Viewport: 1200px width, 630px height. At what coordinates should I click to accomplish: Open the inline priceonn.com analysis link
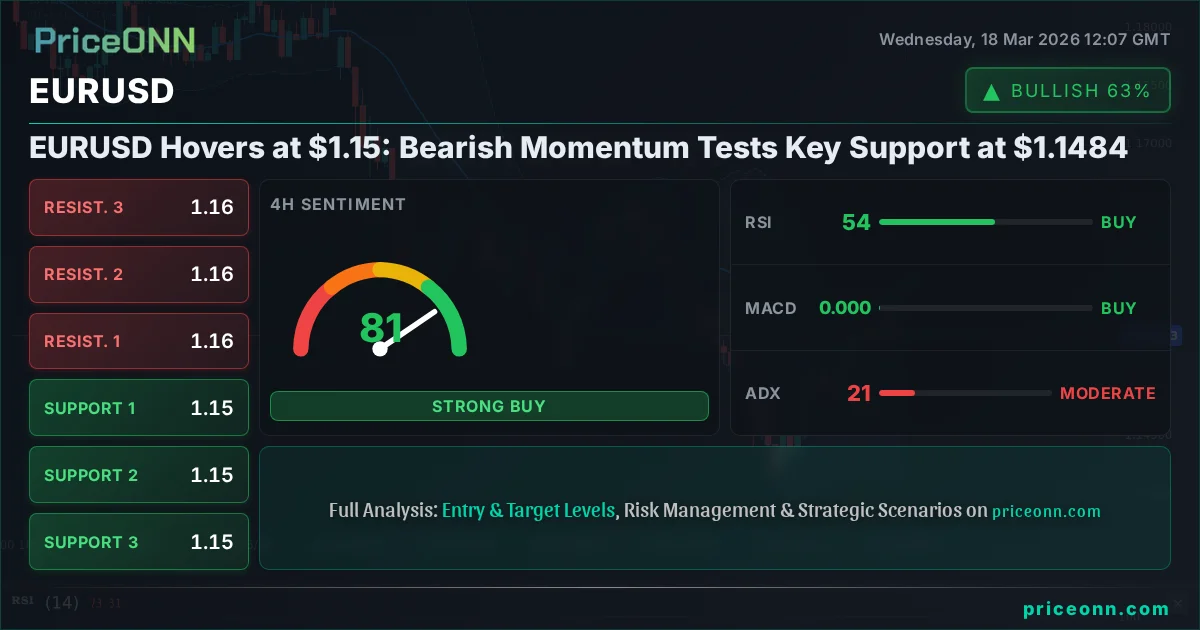point(1046,511)
